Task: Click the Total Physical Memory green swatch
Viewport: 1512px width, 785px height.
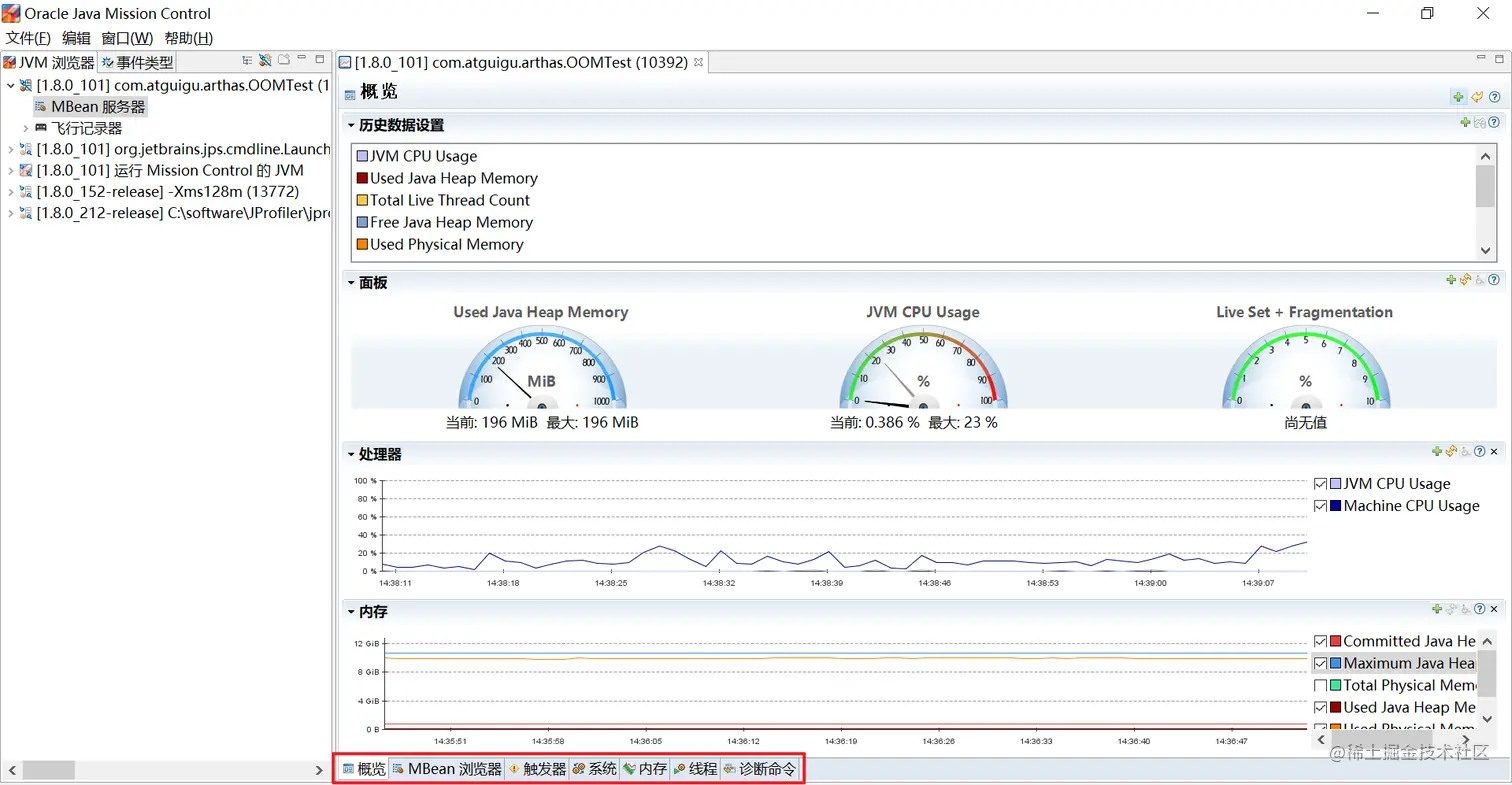Action: point(1335,685)
